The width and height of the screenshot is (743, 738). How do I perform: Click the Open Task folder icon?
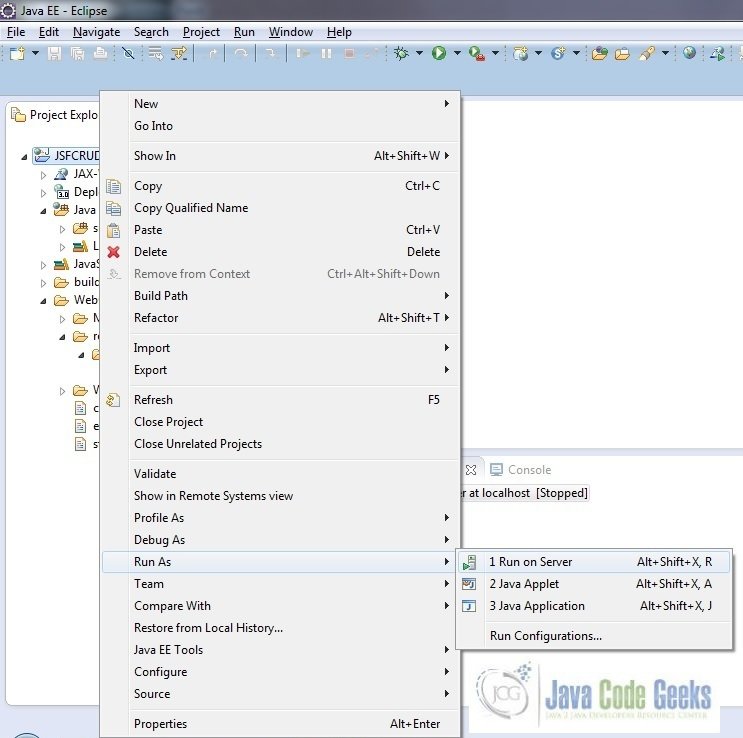pyautogui.click(x=622, y=54)
